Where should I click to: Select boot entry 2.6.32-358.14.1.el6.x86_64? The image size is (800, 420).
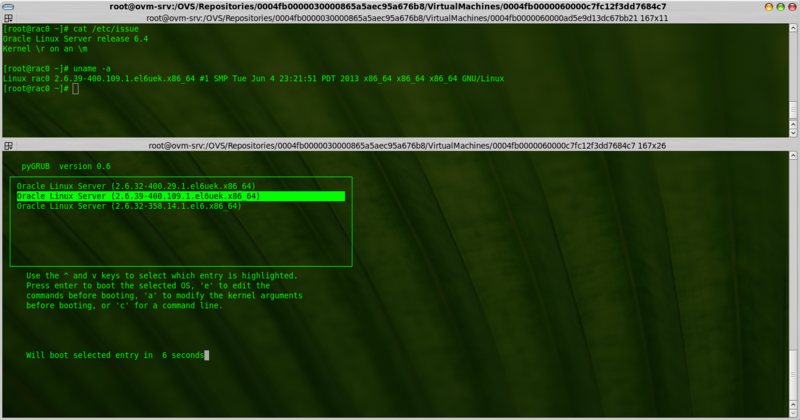pos(129,206)
